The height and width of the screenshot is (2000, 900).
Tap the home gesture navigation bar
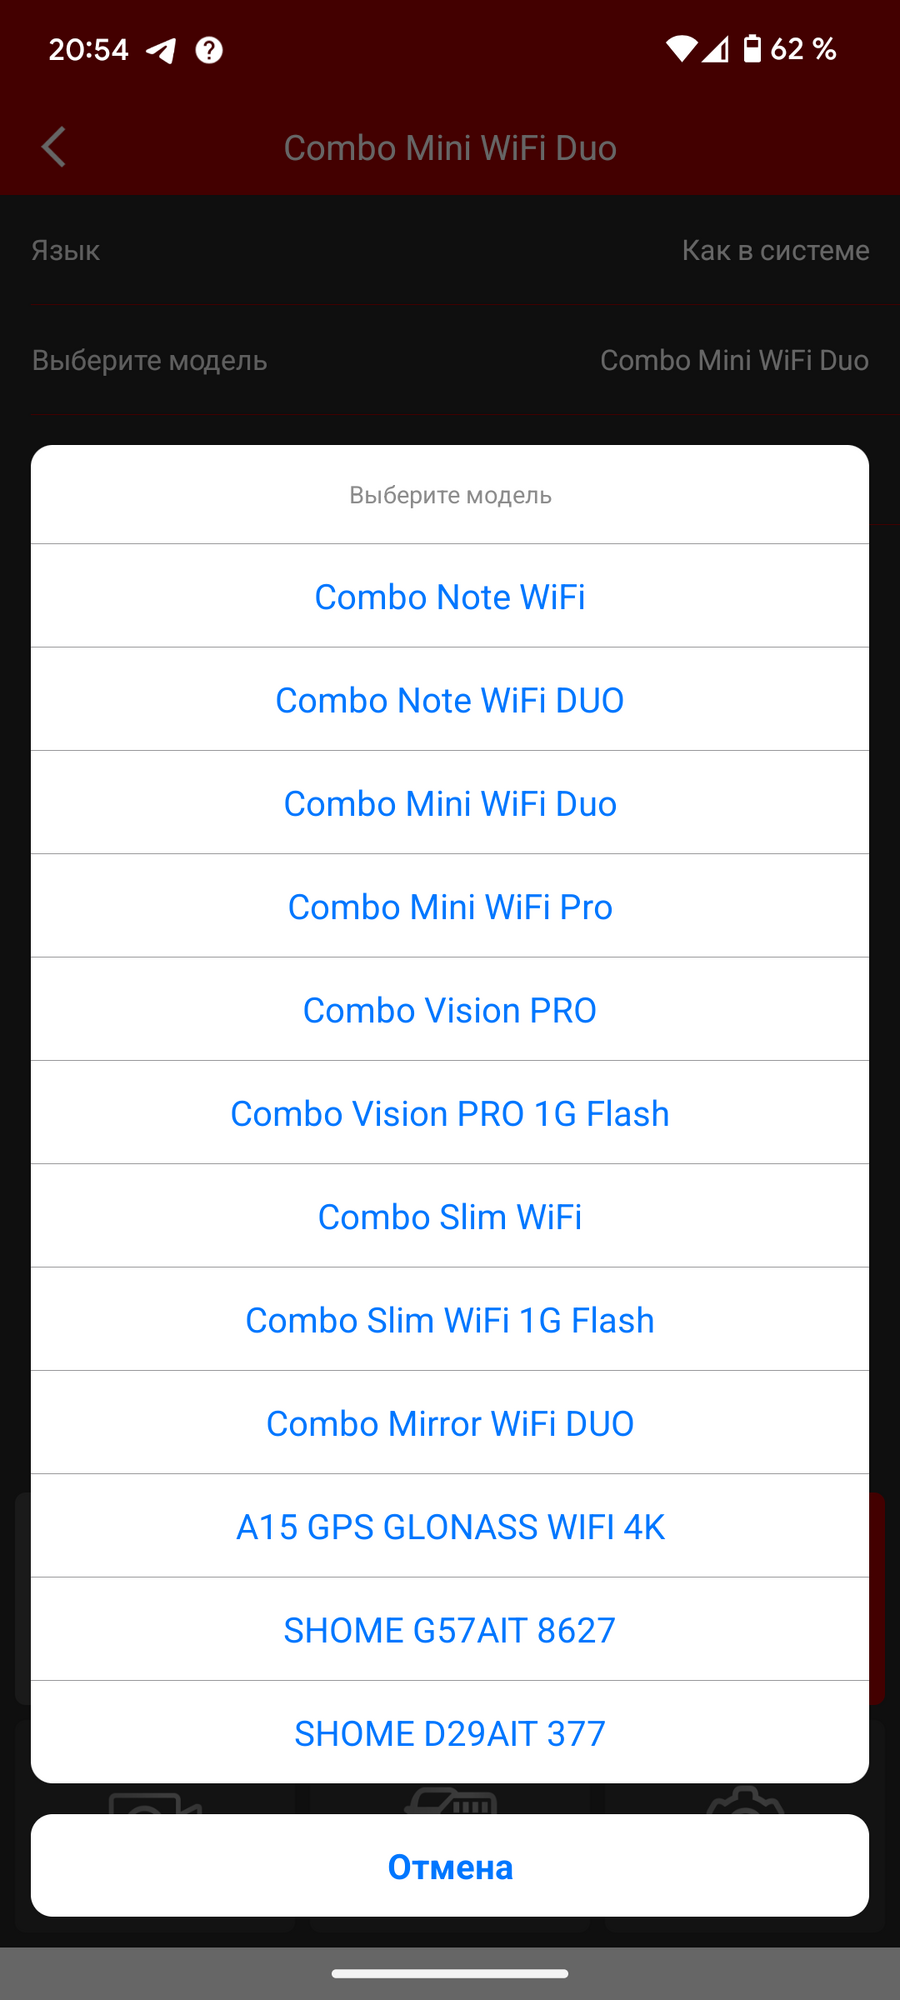[450, 1974]
